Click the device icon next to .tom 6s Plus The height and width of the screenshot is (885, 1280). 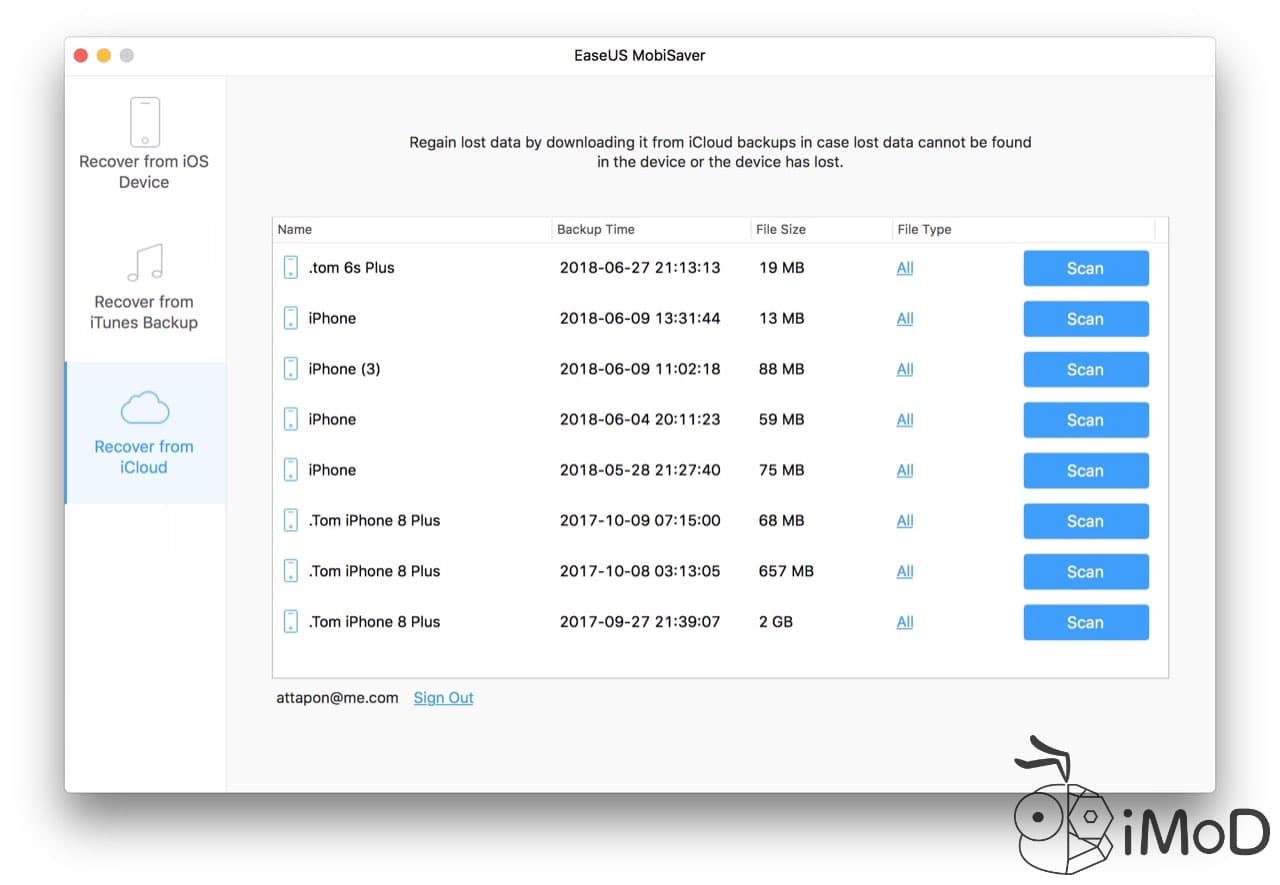[x=291, y=267]
